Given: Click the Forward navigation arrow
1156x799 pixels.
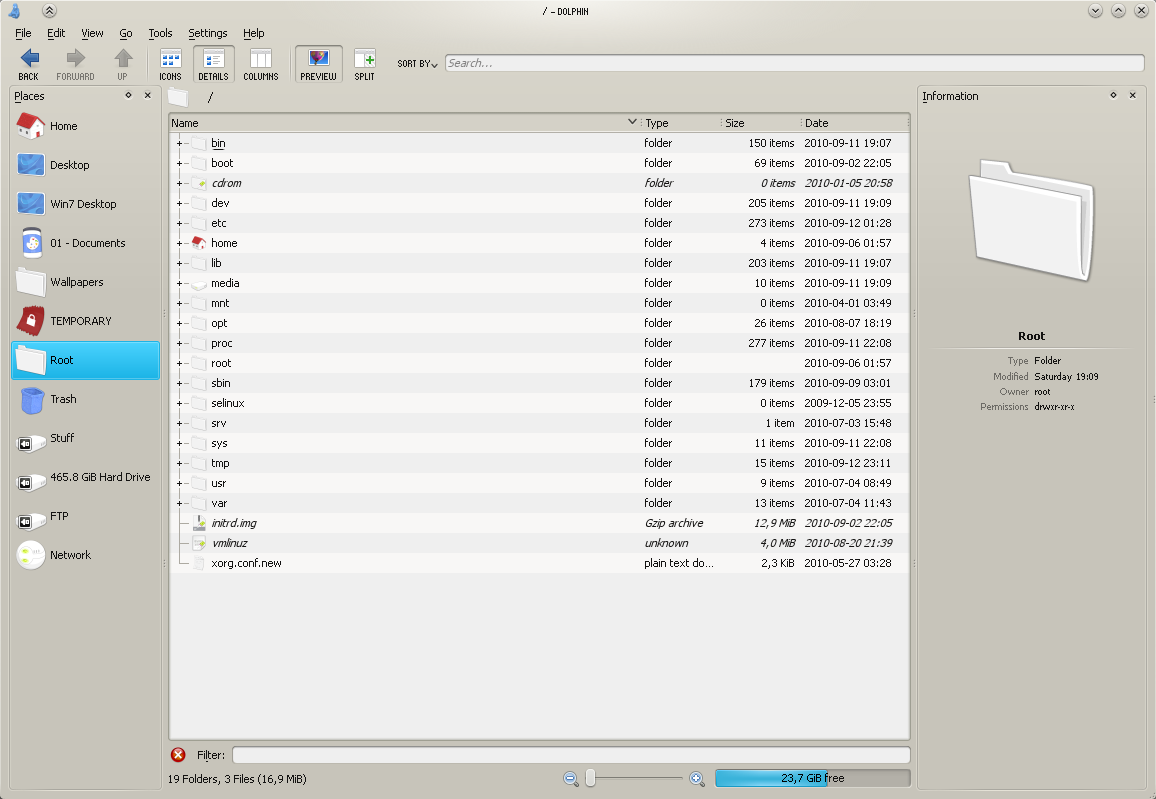Looking at the screenshot, I should pyautogui.click(x=75, y=64).
